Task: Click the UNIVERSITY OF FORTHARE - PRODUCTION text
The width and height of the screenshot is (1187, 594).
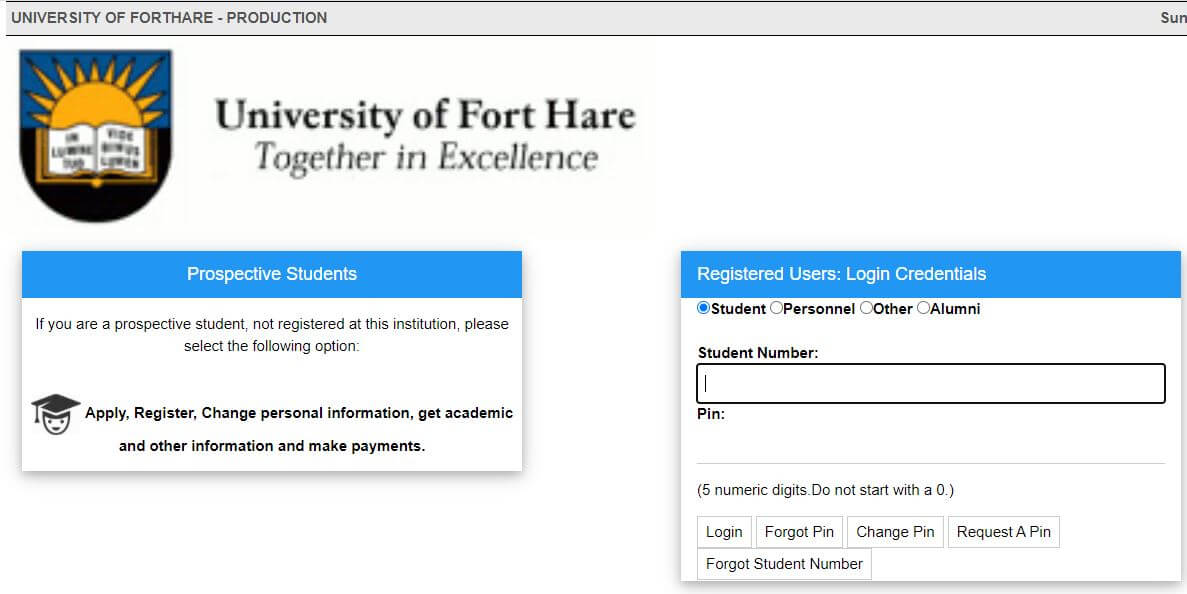Action: tap(169, 17)
